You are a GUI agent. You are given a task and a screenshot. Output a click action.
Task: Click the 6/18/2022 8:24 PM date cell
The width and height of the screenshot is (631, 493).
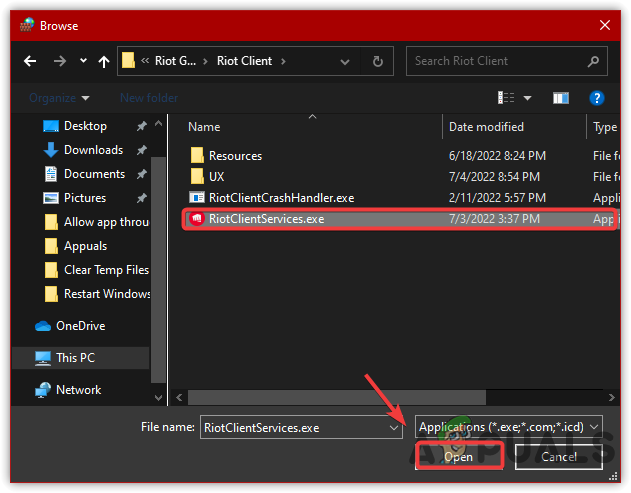[497, 156]
